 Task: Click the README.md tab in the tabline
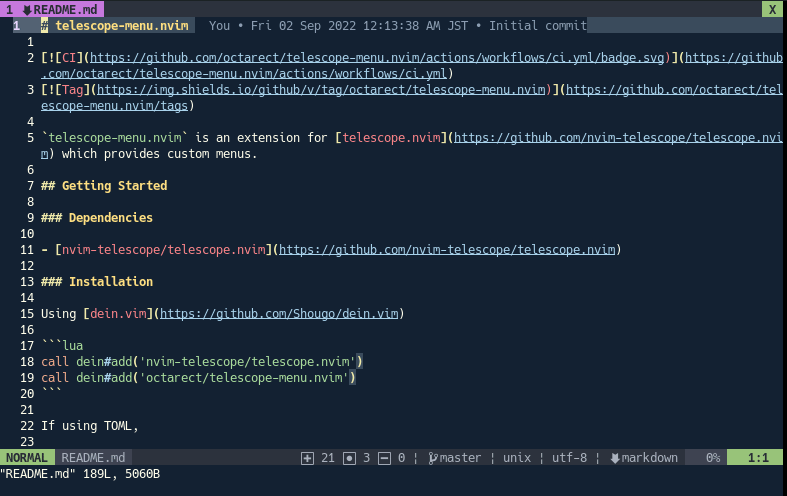click(x=52, y=9)
